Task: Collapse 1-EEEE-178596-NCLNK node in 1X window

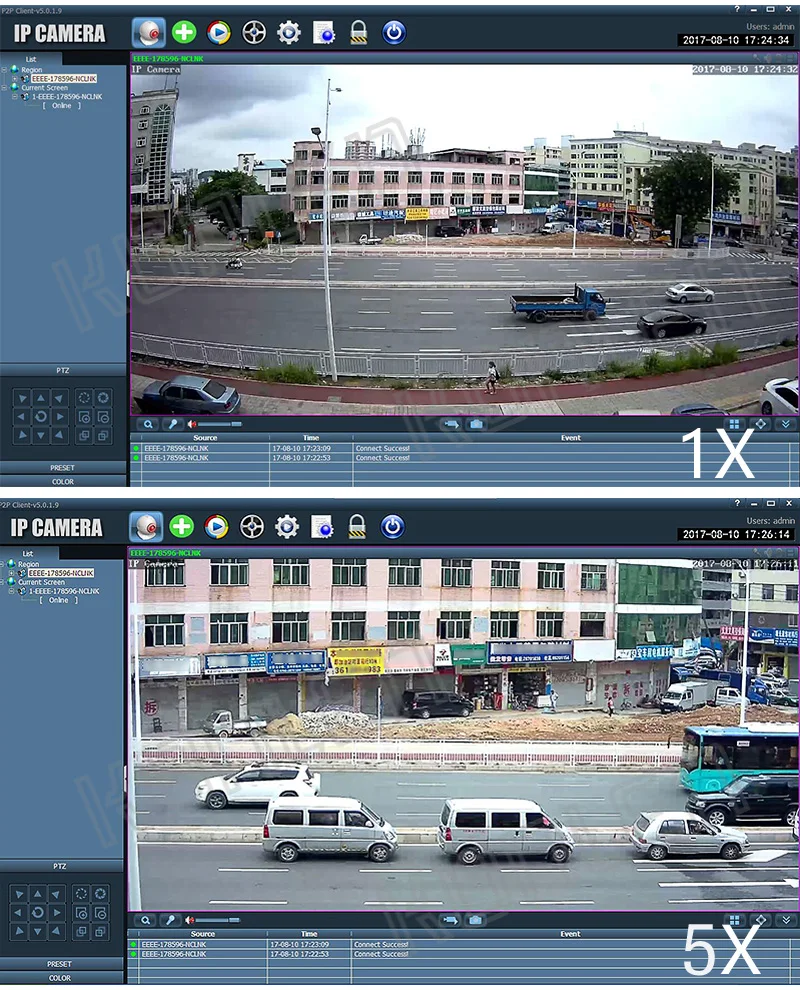Action: click(15, 97)
